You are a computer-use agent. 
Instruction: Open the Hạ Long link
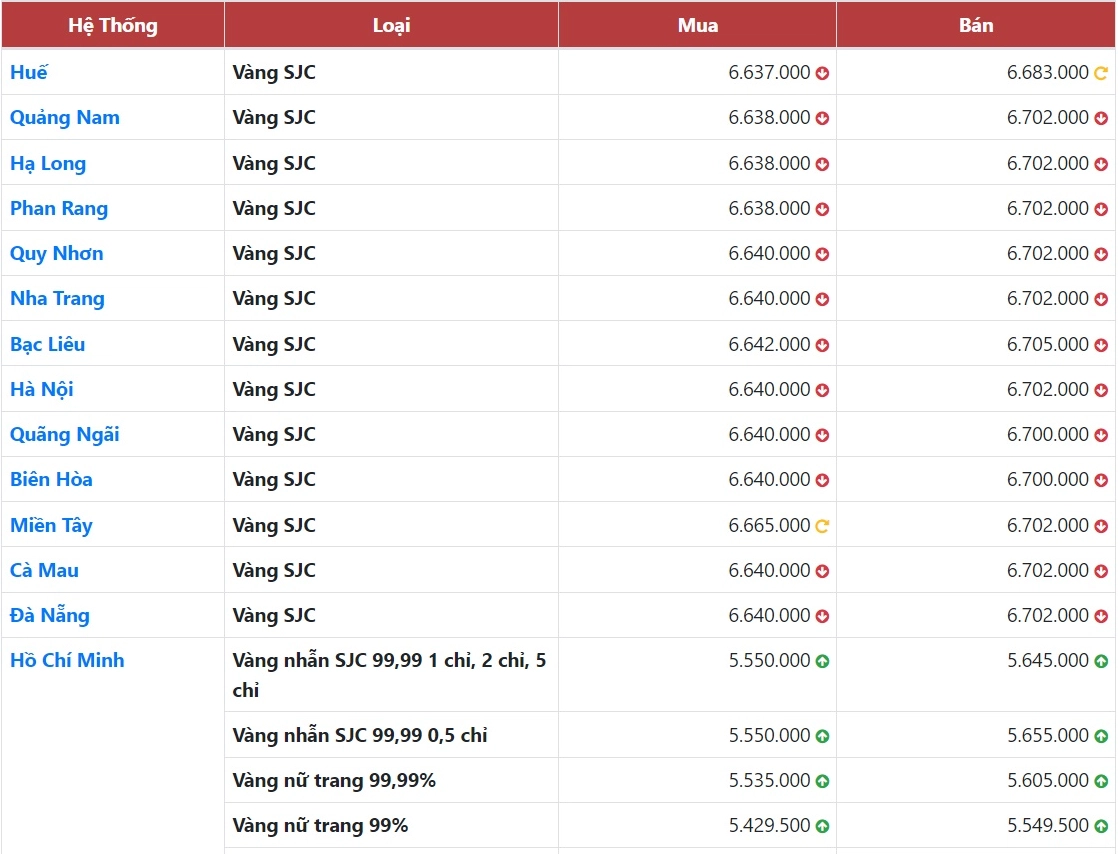[48, 163]
